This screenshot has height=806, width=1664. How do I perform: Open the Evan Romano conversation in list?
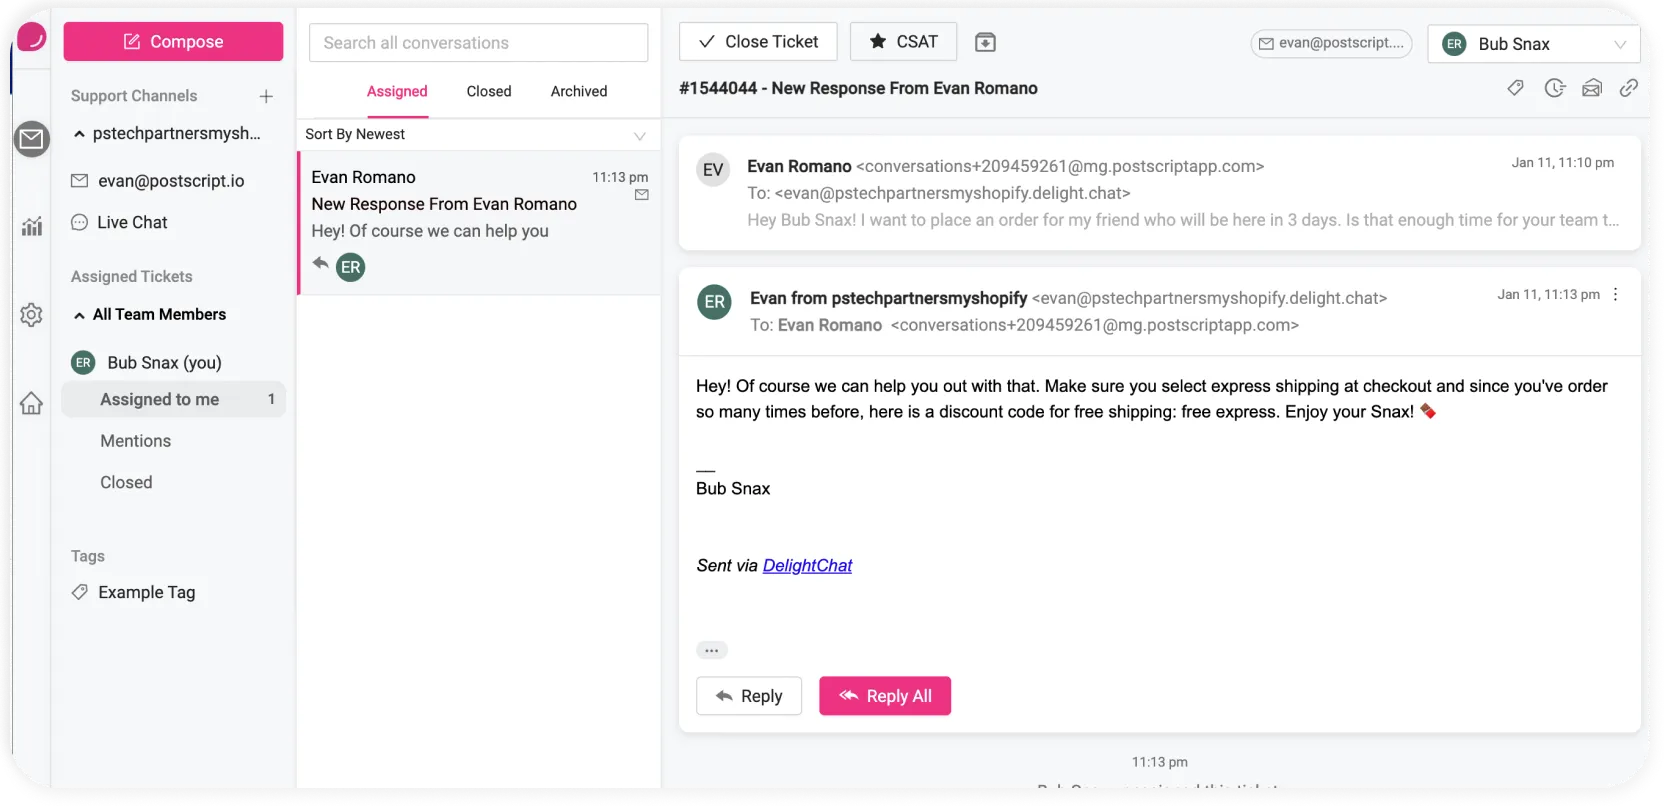[479, 223]
